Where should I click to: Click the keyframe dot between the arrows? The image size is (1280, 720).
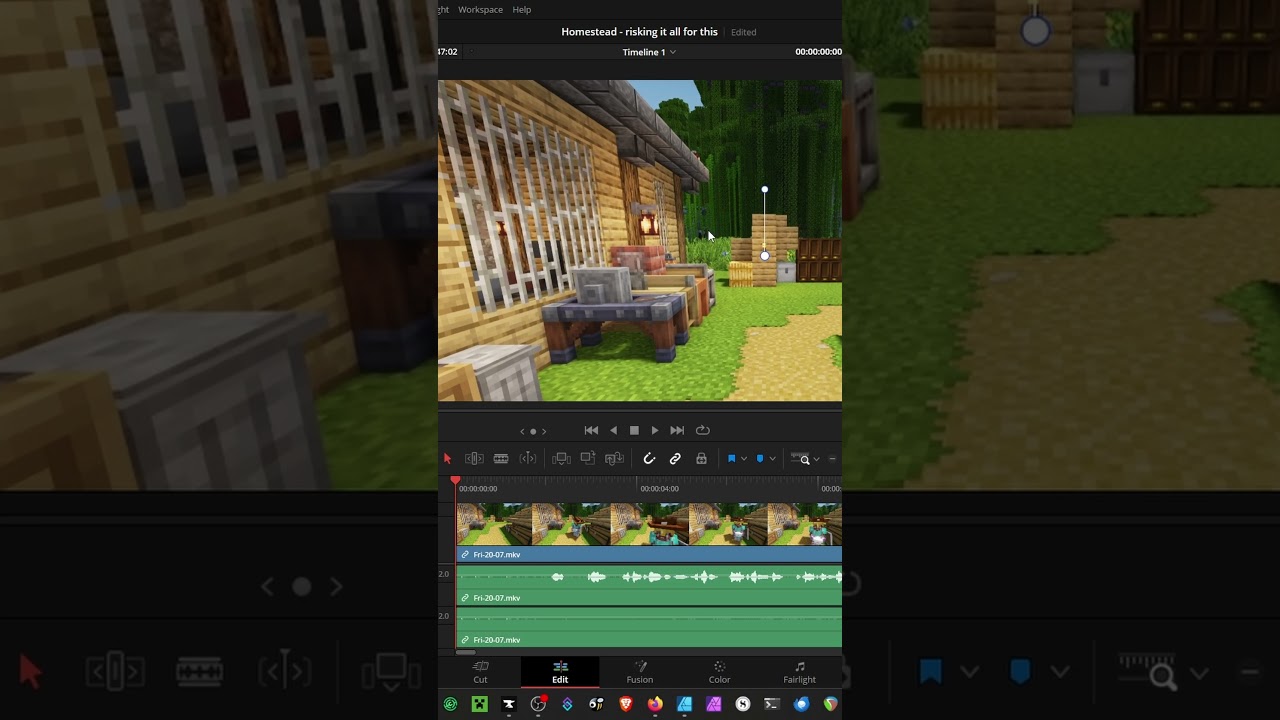click(533, 431)
